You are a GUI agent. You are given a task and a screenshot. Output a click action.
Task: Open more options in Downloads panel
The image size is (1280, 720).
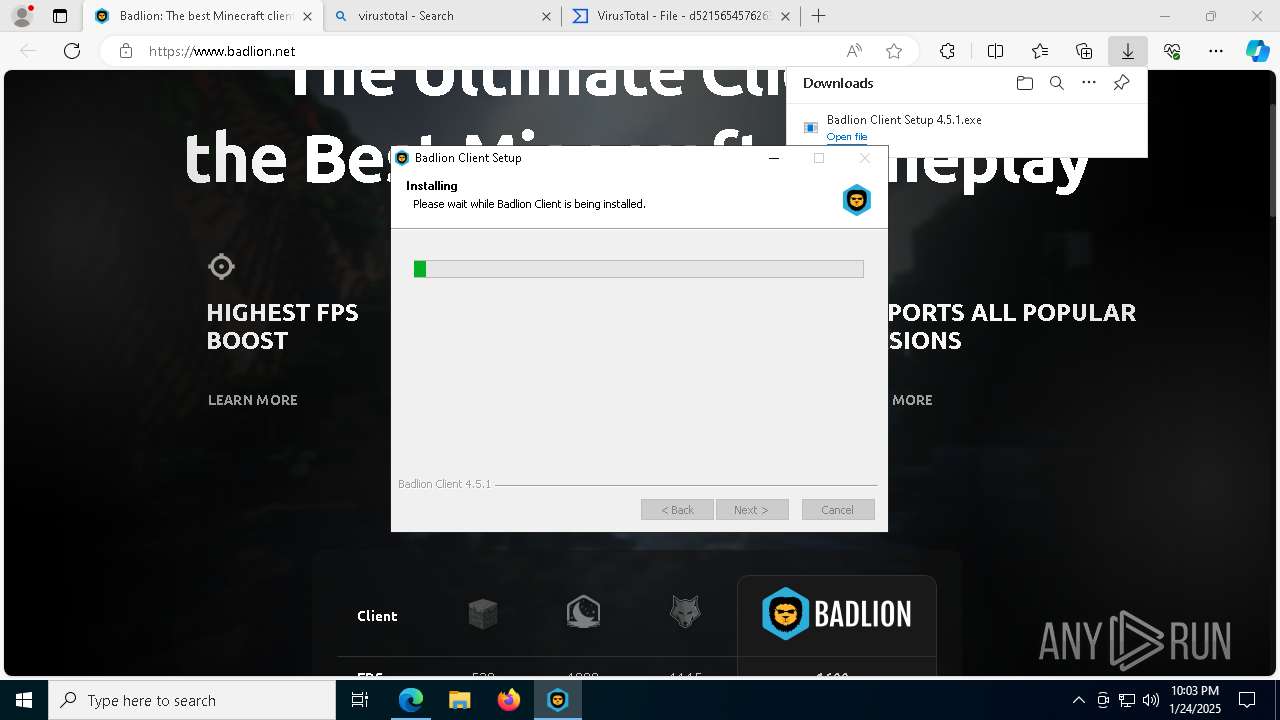coord(1089,83)
